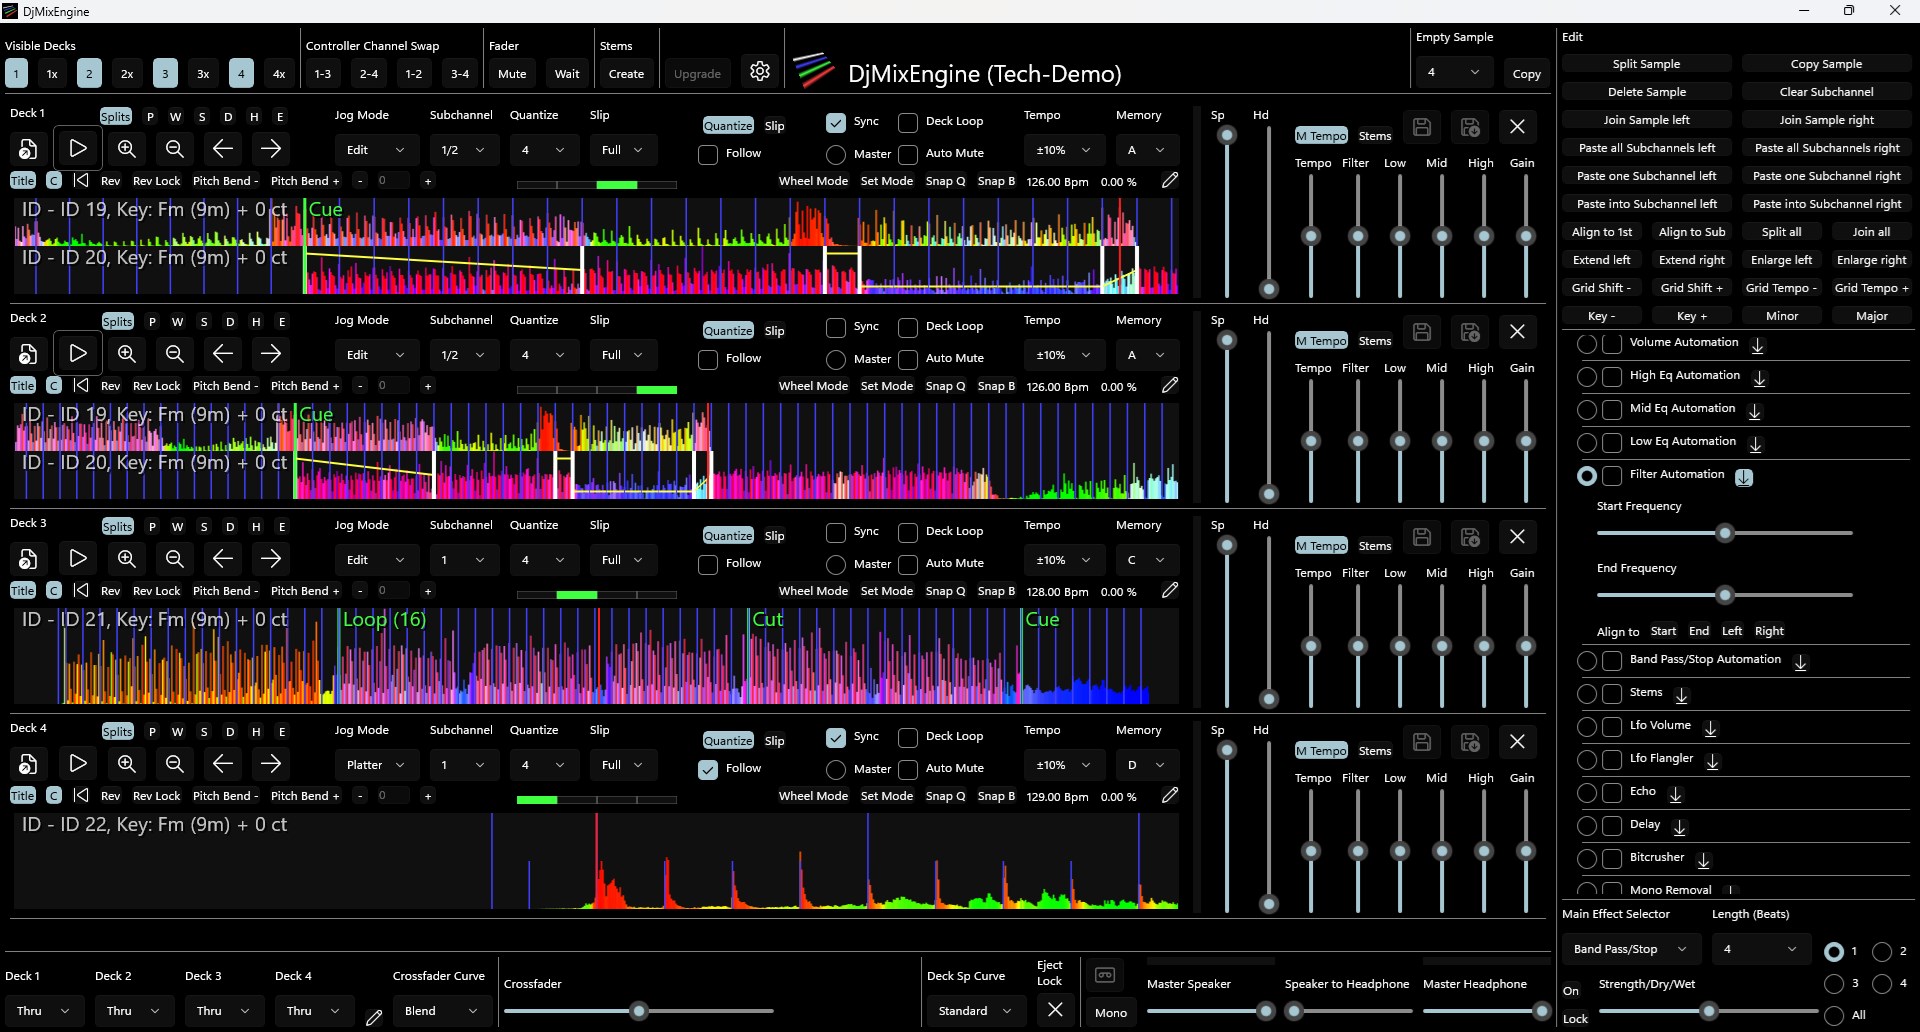Open a track with Deck 4 load file icon
The height and width of the screenshot is (1032, 1920).
(27, 763)
